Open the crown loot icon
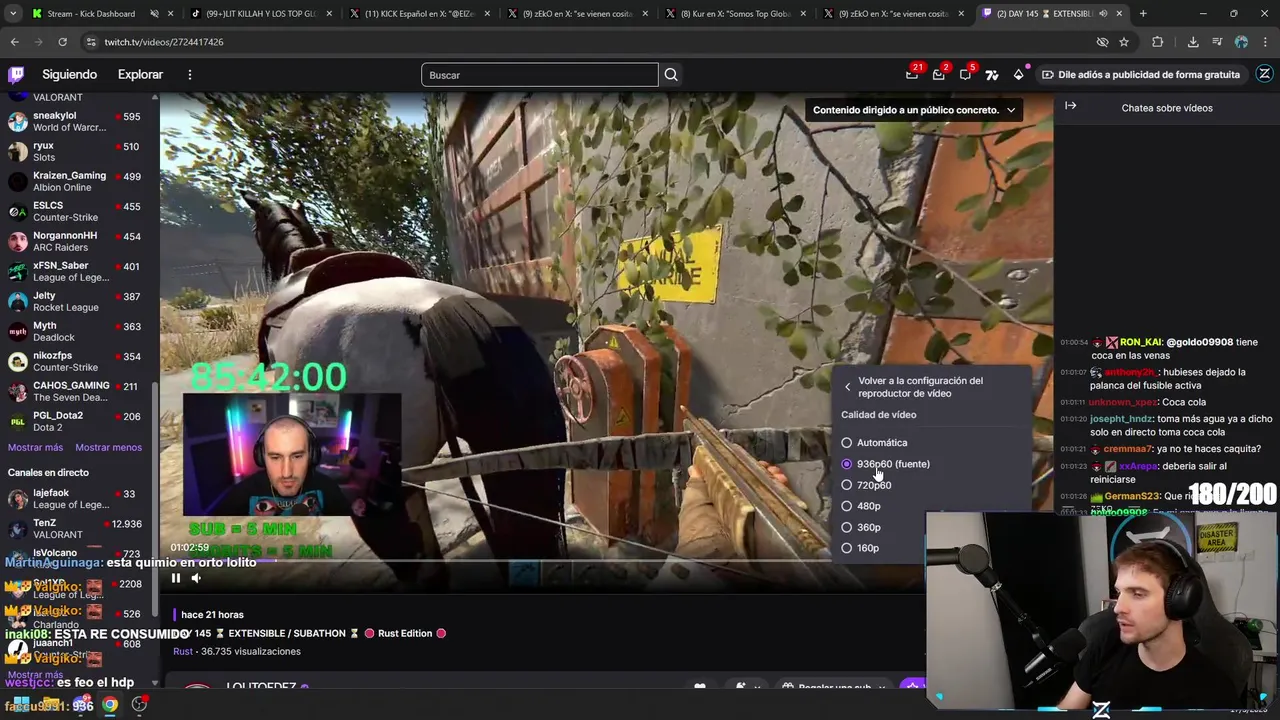This screenshot has width=1280, height=720. (x=1018, y=75)
